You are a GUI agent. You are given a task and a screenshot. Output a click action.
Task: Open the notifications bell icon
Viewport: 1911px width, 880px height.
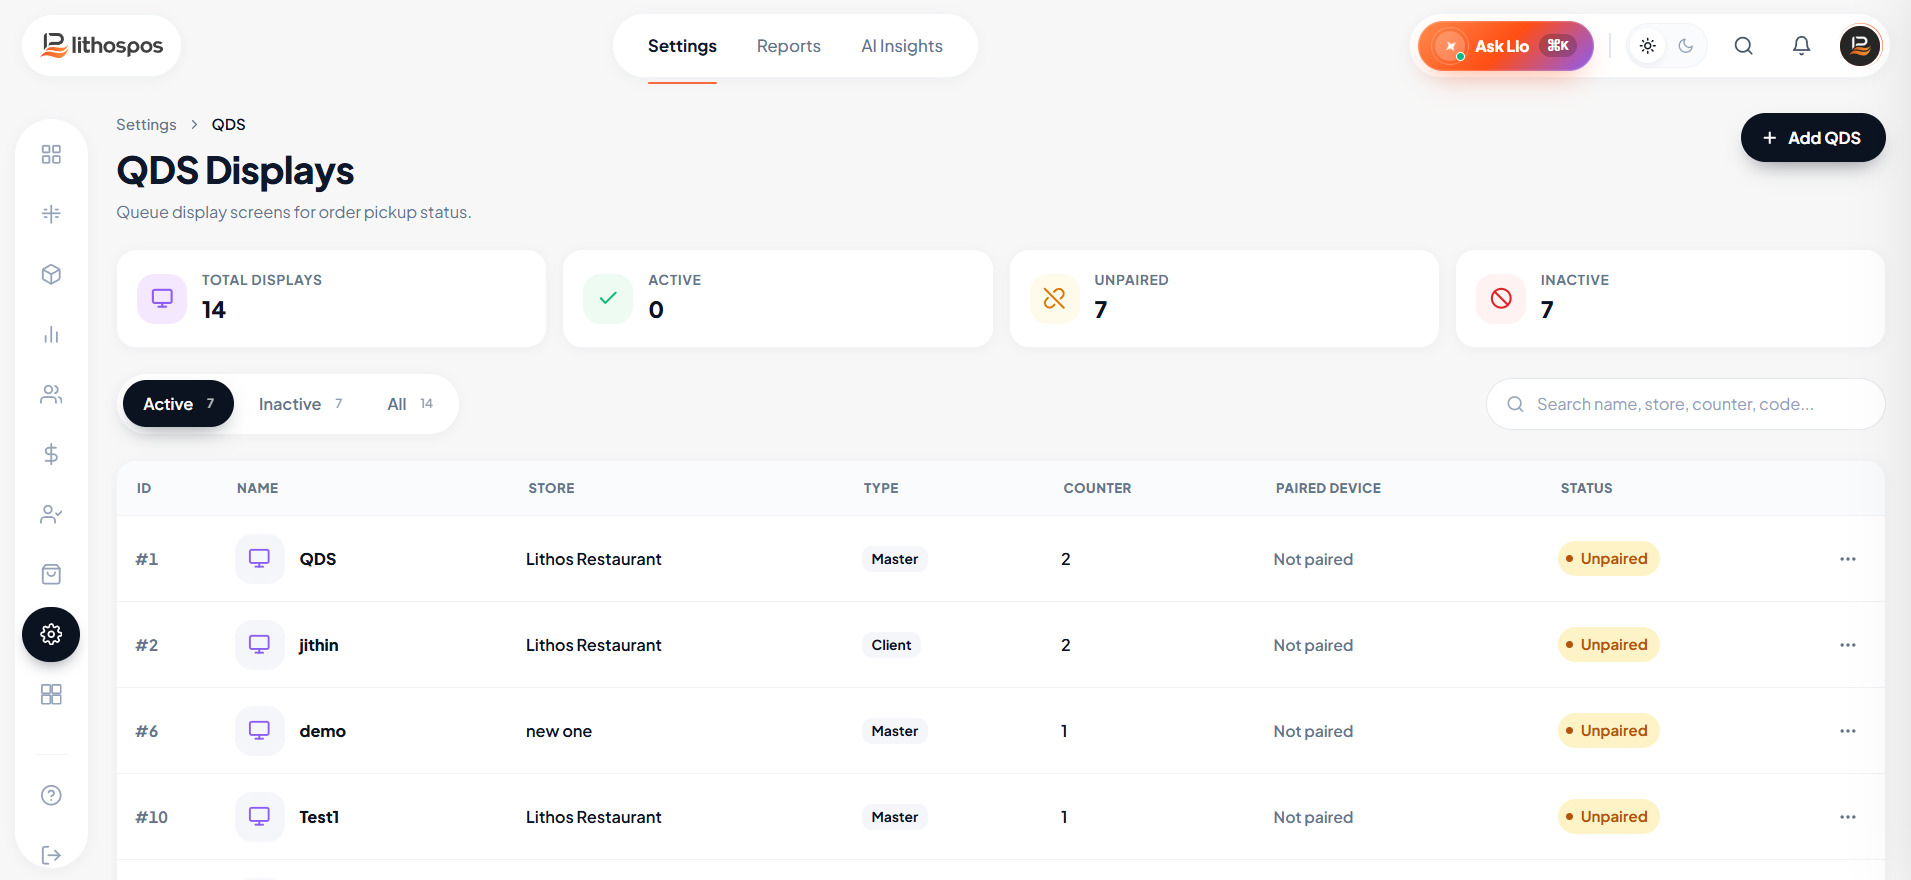[x=1801, y=46]
